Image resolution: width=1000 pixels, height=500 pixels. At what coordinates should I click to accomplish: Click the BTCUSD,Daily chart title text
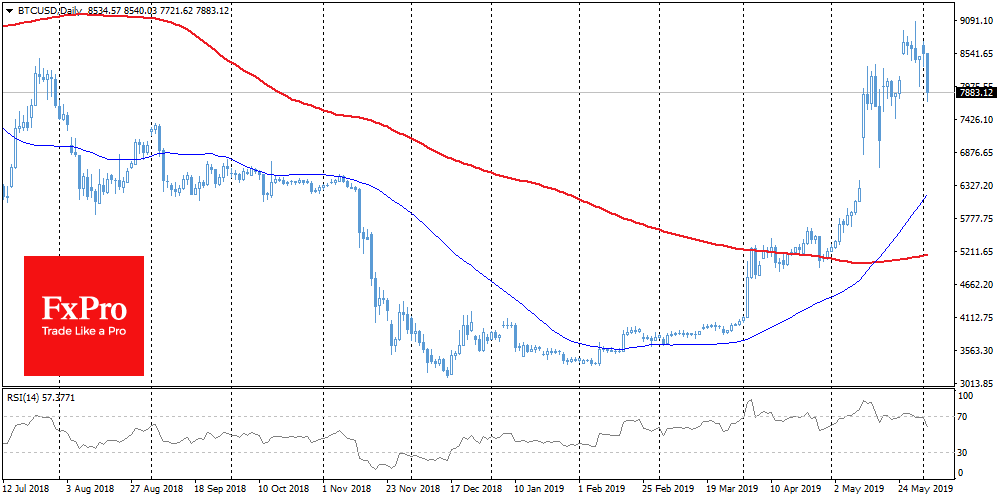coord(52,7)
